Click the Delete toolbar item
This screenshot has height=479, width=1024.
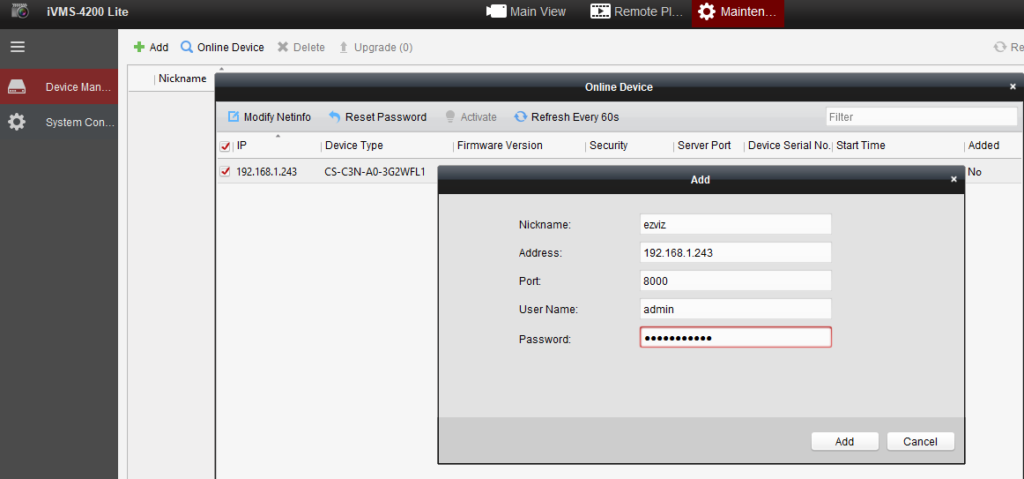[301, 47]
